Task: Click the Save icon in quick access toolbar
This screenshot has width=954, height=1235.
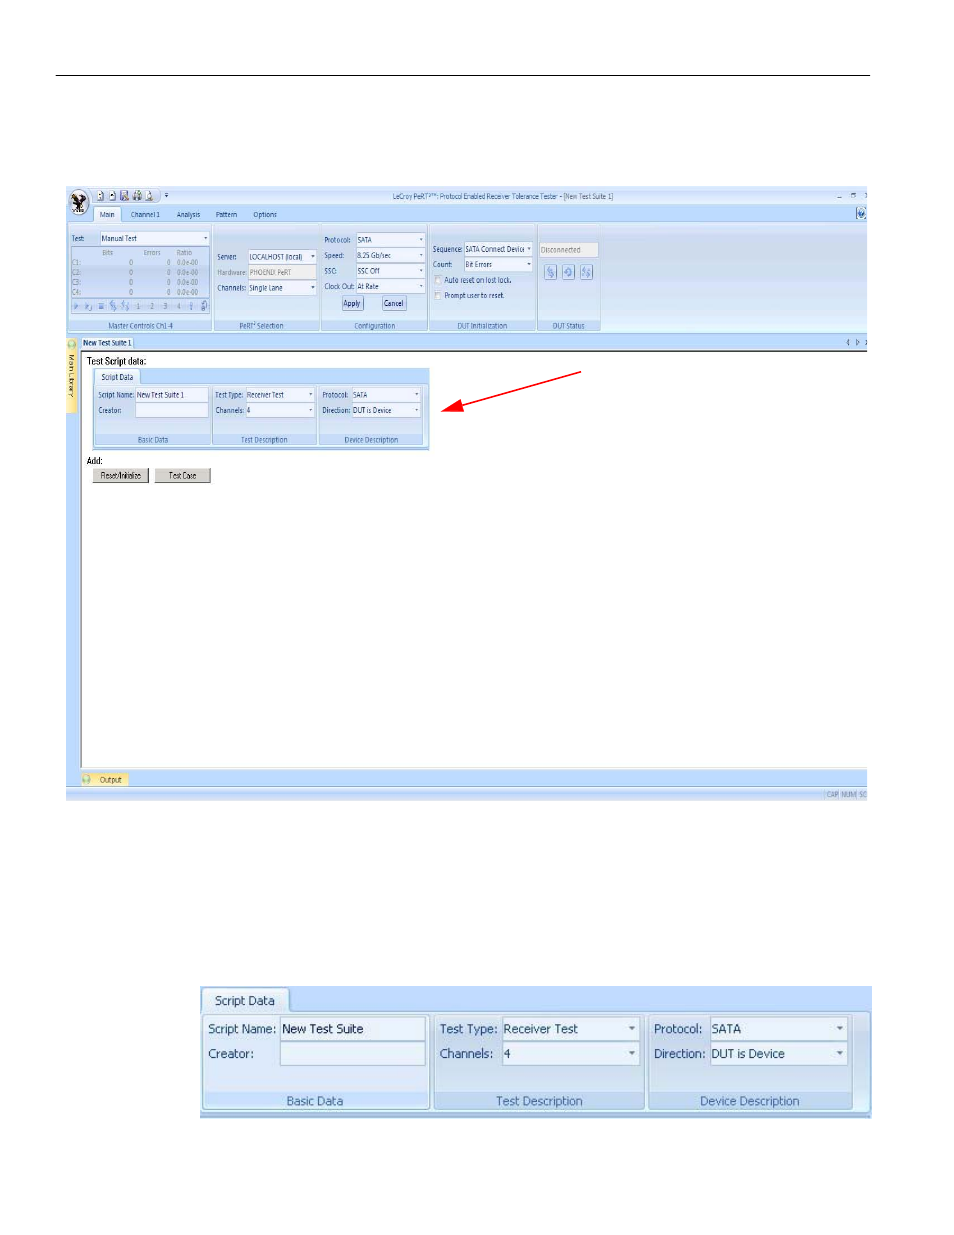Action: (125, 196)
